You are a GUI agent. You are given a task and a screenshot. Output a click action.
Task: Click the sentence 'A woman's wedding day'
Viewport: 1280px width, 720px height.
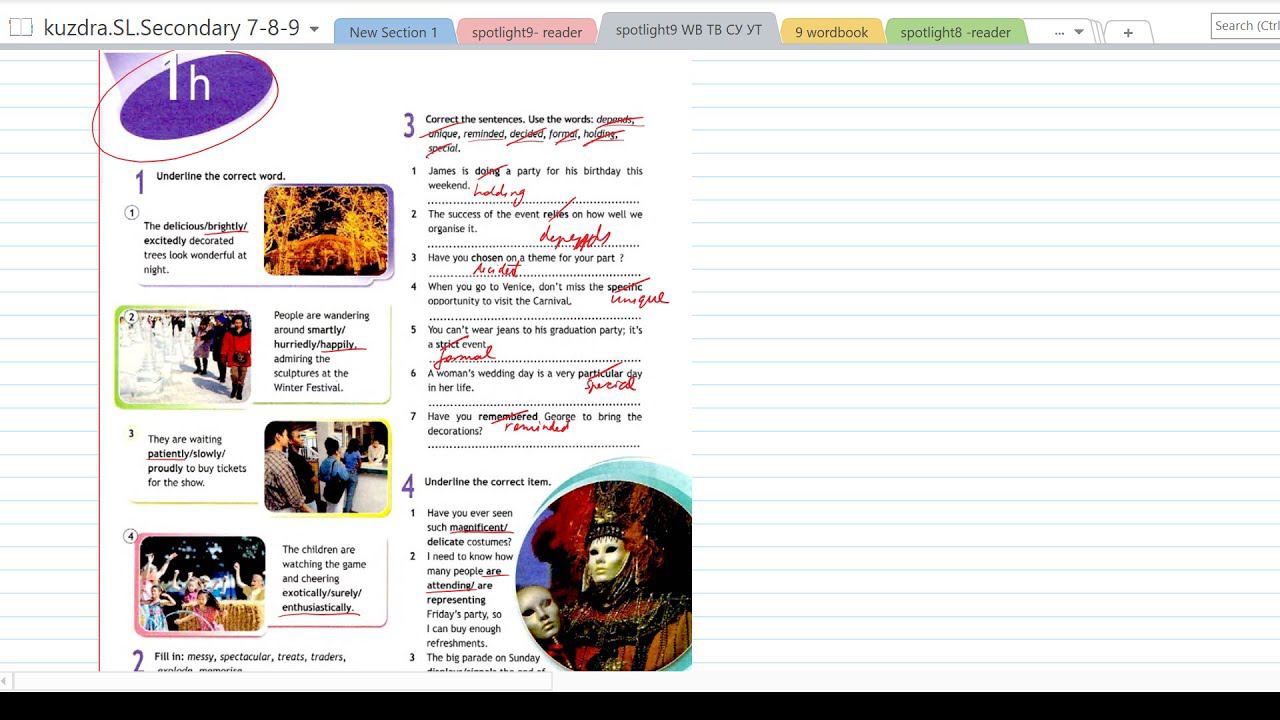(535, 380)
